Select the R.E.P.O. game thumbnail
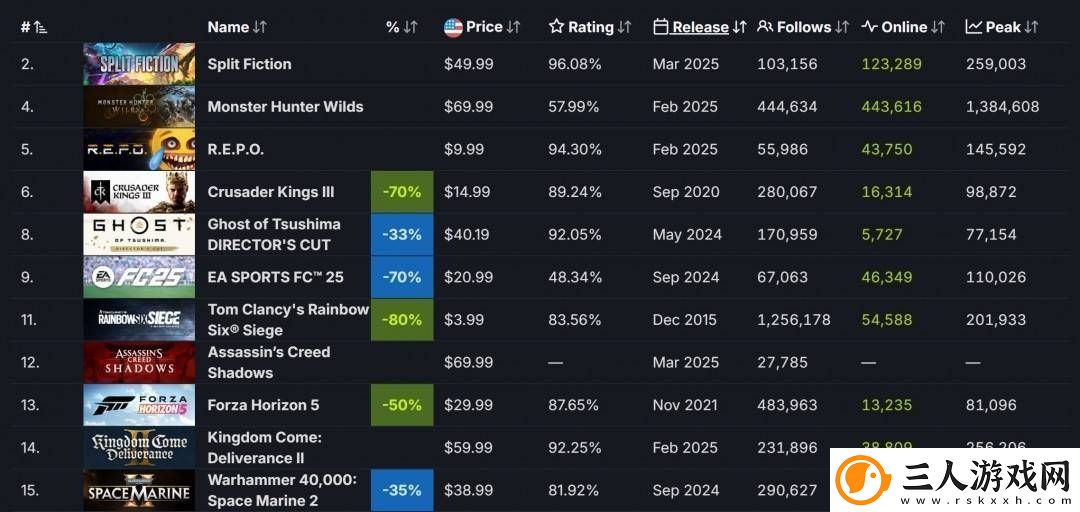This screenshot has height=512, width=1080. coord(139,150)
